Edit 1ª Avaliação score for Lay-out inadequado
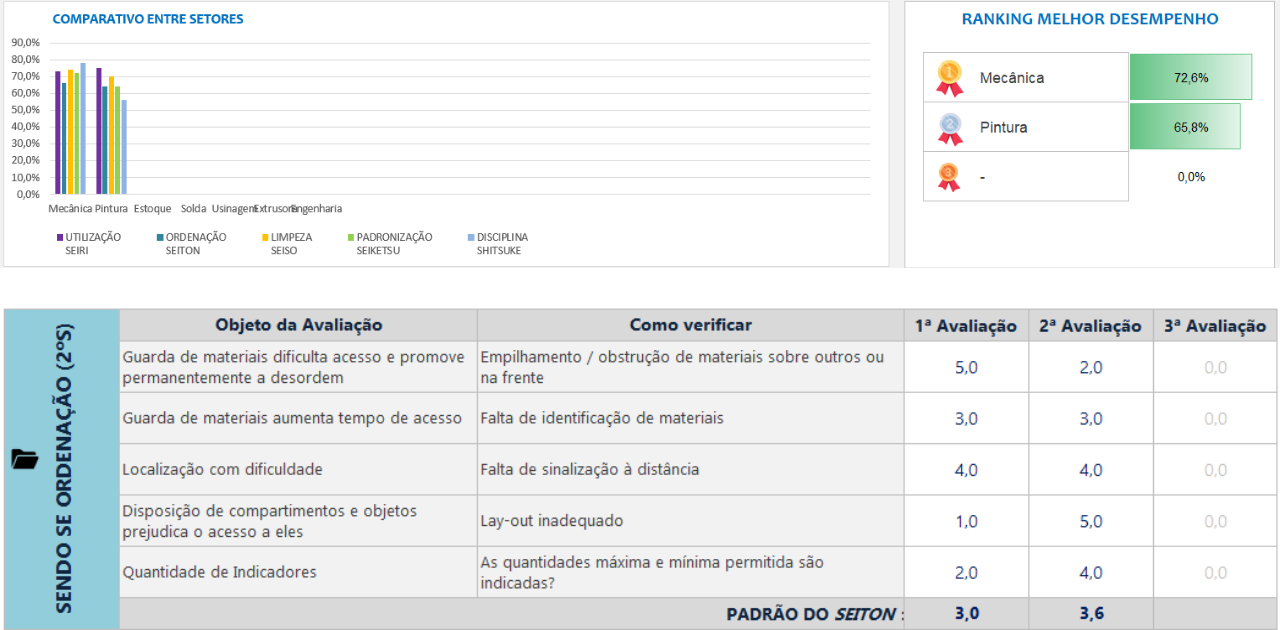The image size is (1280, 630). point(966,521)
